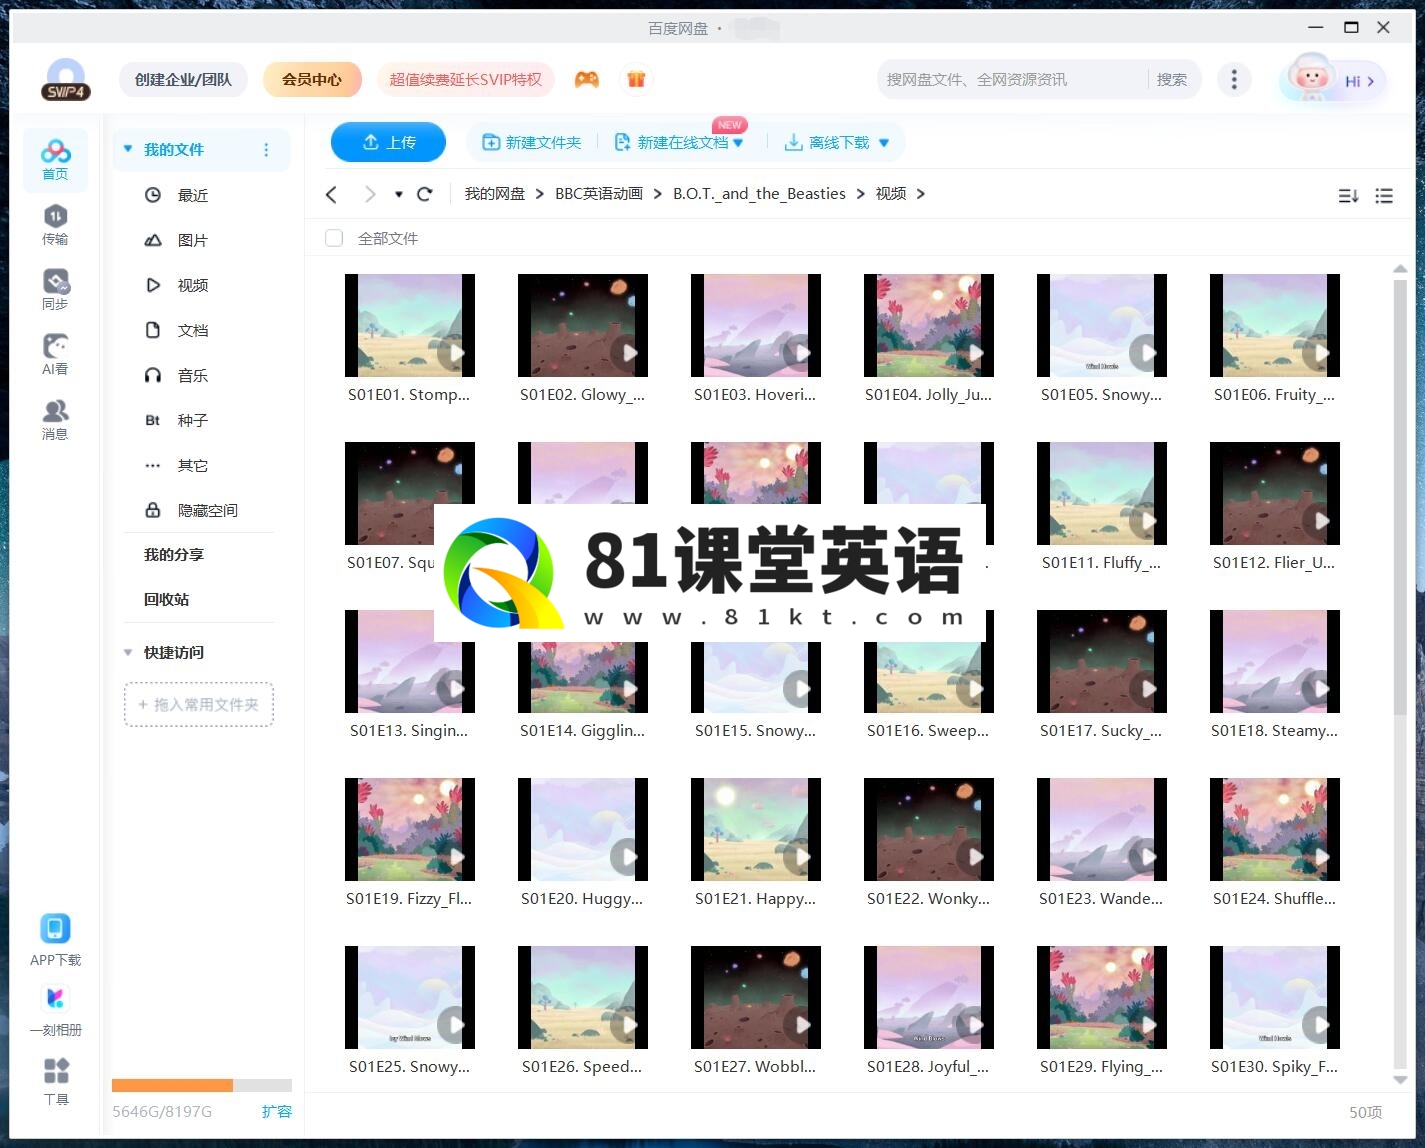
Task: Navigate to B.O.T._and_the_Beasties breadcrumb
Action: coord(759,194)
